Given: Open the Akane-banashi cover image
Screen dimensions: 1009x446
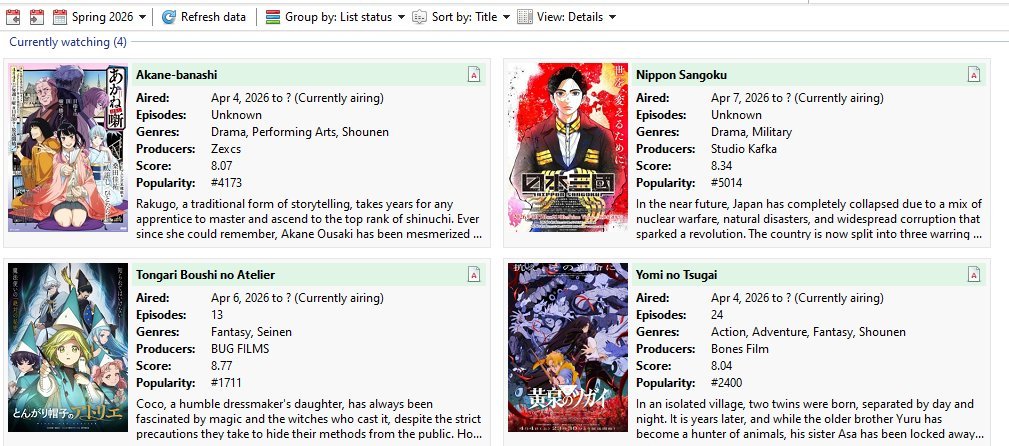Looking at the screenshot, I should (x=68, y=147).
